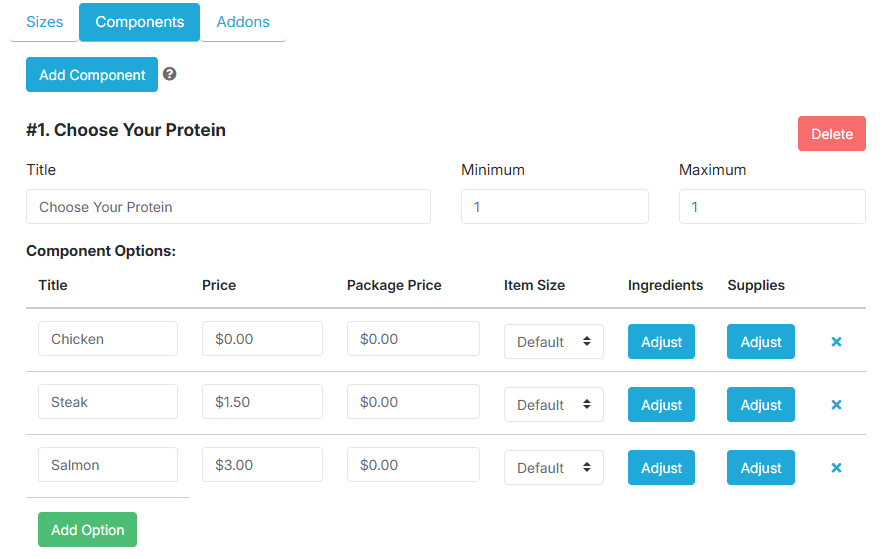The image size is (885, 559).
Task: Remove the Salmon option with X icon
Action: coord(836,468)
